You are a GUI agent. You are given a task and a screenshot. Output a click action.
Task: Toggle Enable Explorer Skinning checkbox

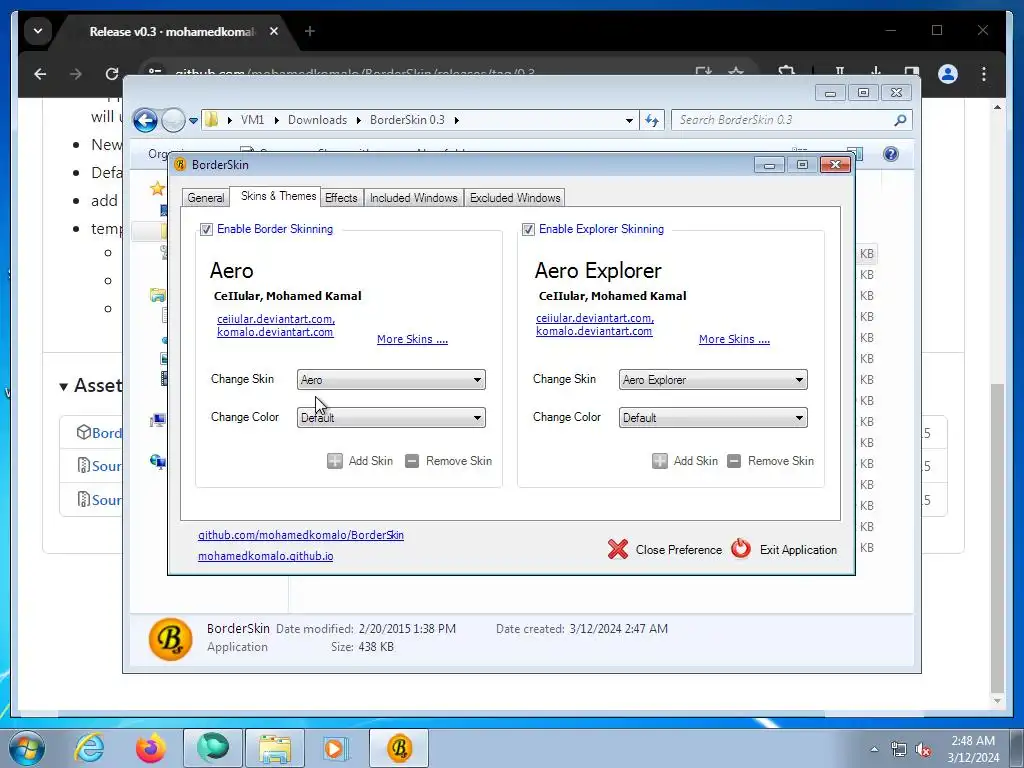[528, 229]
